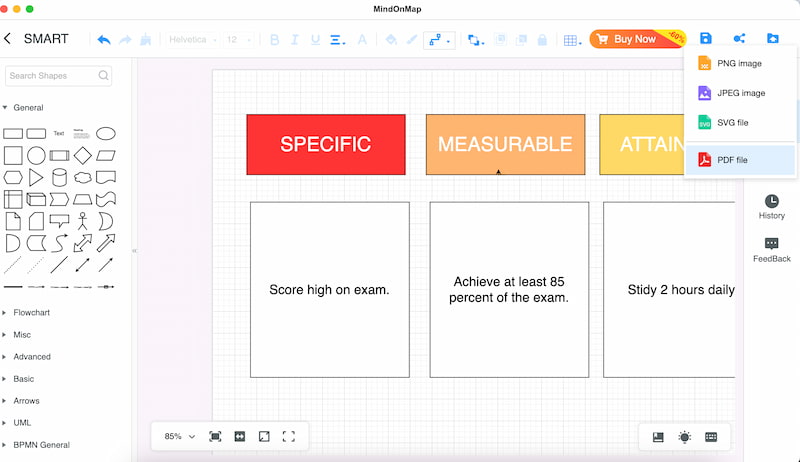Open the 85% zoom dropdown
The height and width of the screenshot is (462, 800).
pyautogui.click(x=180, y=437)
